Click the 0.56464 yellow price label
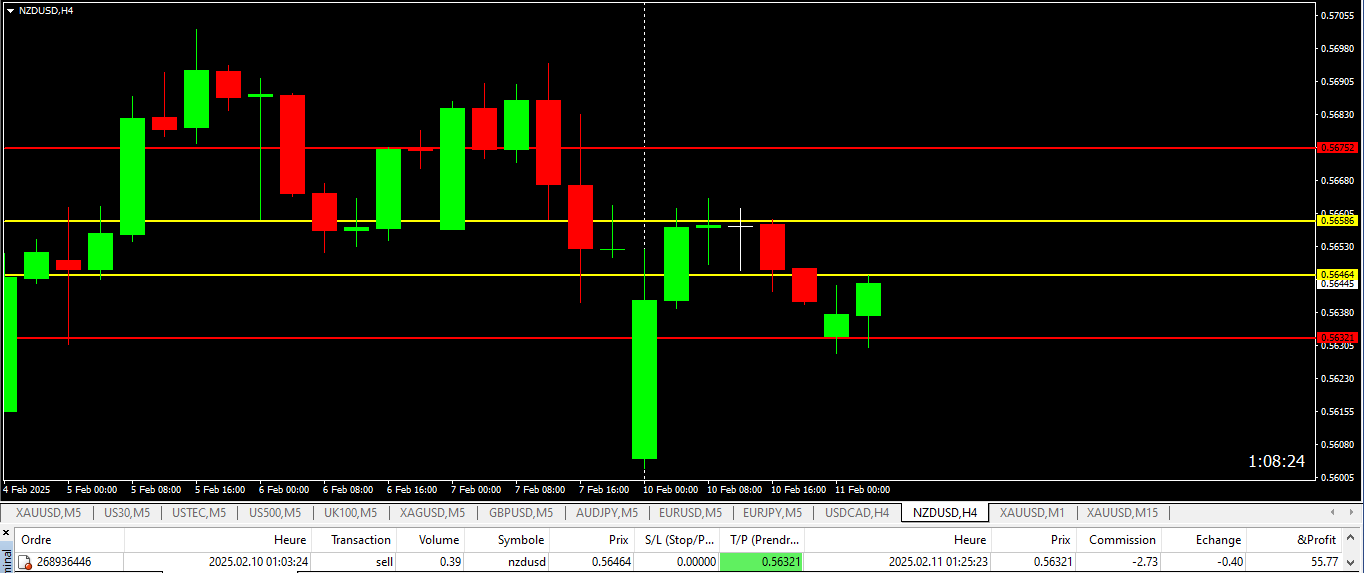 (x=1338, y=274)
